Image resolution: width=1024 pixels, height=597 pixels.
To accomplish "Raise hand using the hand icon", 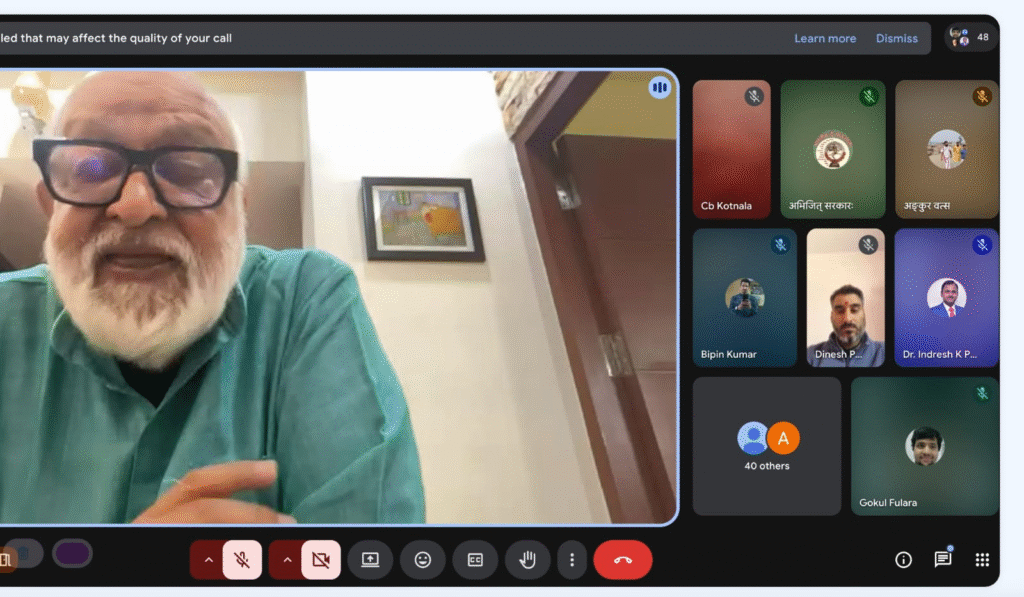I will tap(527, 560).
